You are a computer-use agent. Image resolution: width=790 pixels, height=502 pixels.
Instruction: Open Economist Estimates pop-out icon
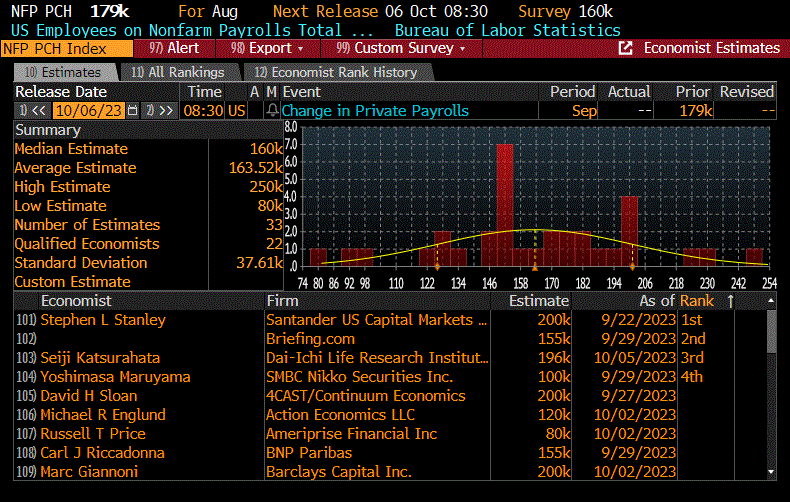[x=625, y=48]
